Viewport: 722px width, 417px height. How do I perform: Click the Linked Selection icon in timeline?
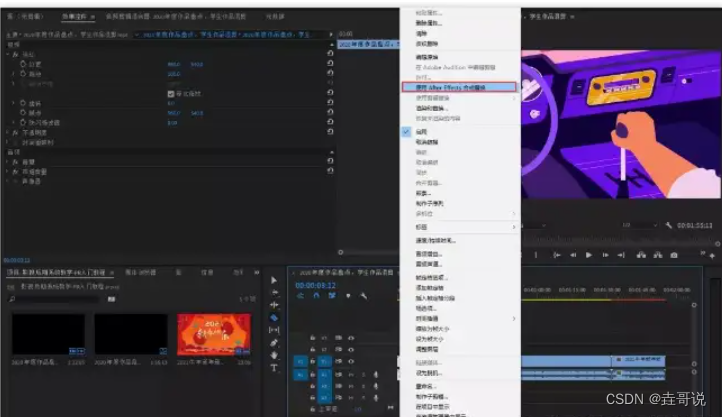pos(332,296)
